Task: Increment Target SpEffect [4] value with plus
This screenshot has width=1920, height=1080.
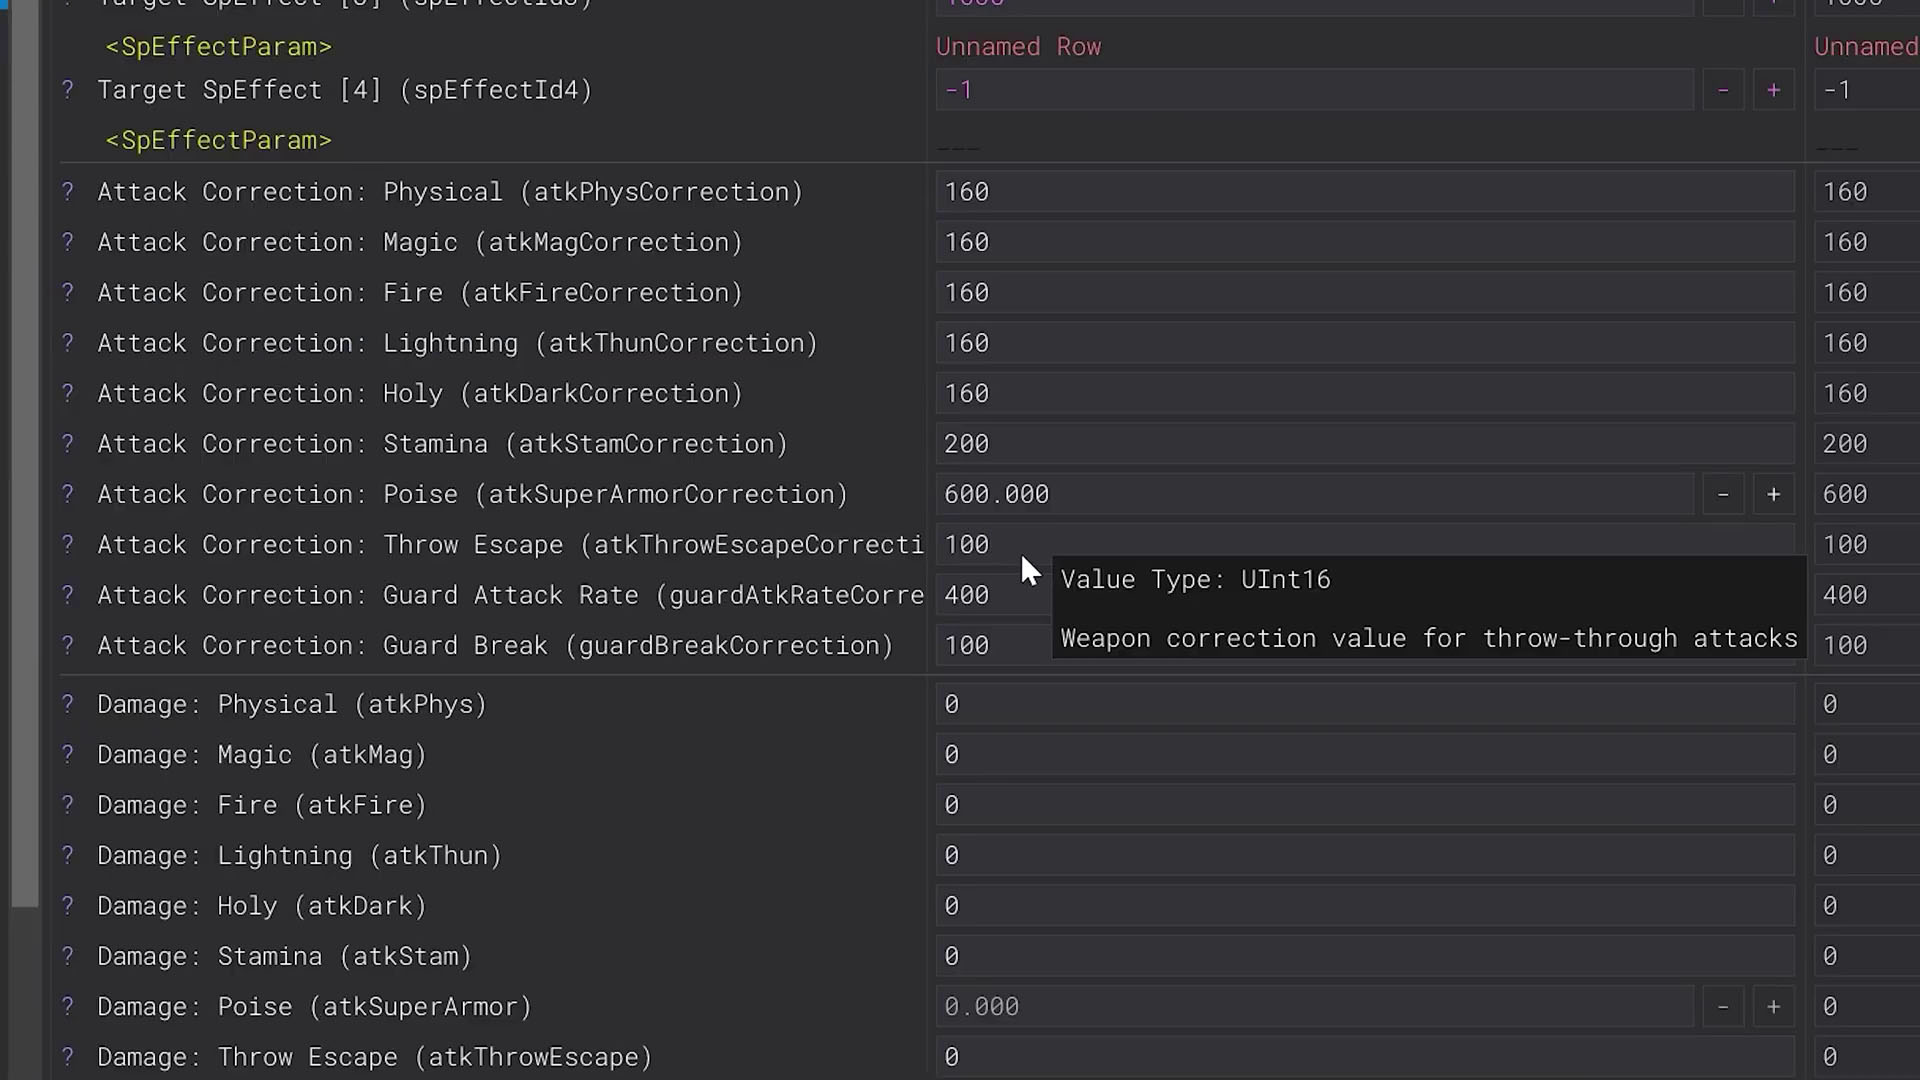Action: [x=1773, y=90]
